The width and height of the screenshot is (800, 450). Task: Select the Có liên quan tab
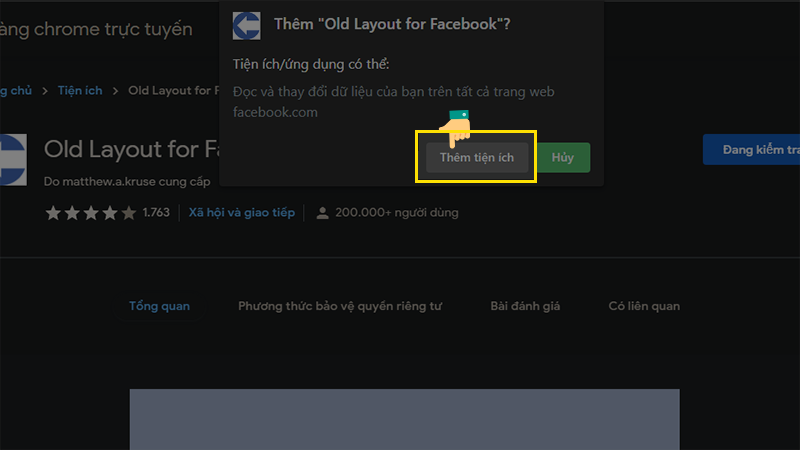[x=644, y=306]
